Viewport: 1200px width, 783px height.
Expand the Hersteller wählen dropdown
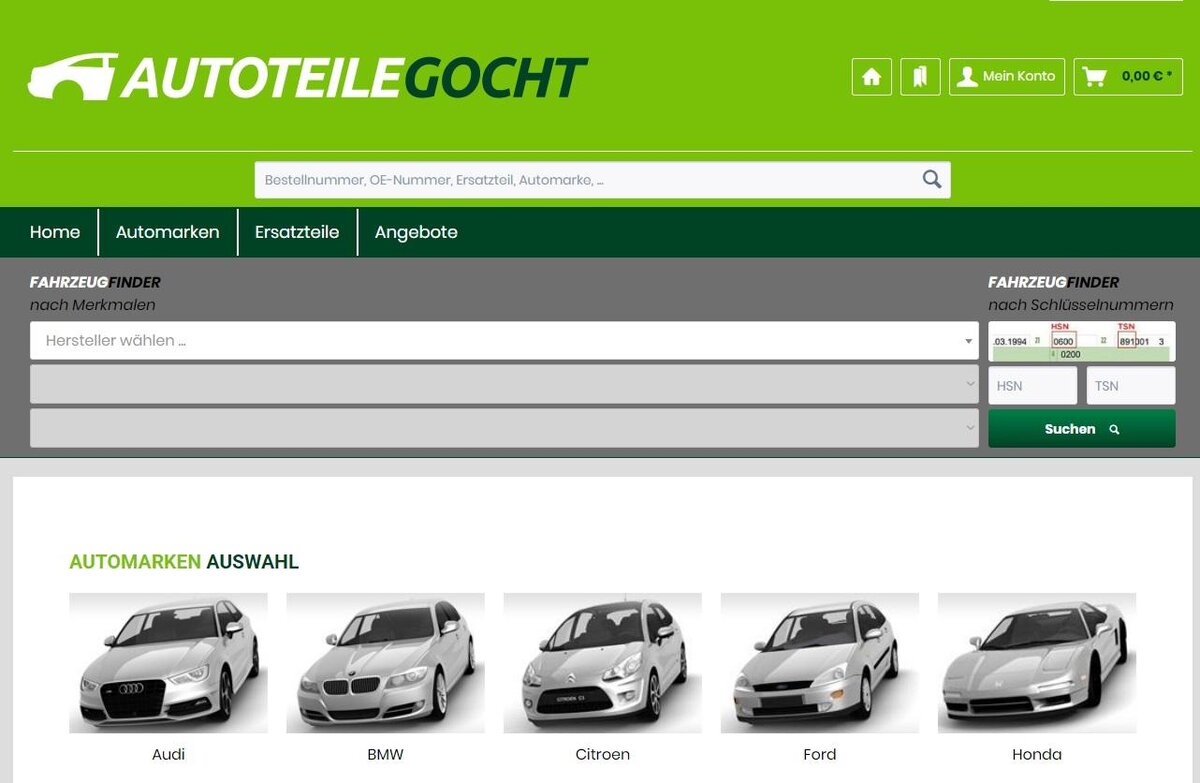click(504, 341)
